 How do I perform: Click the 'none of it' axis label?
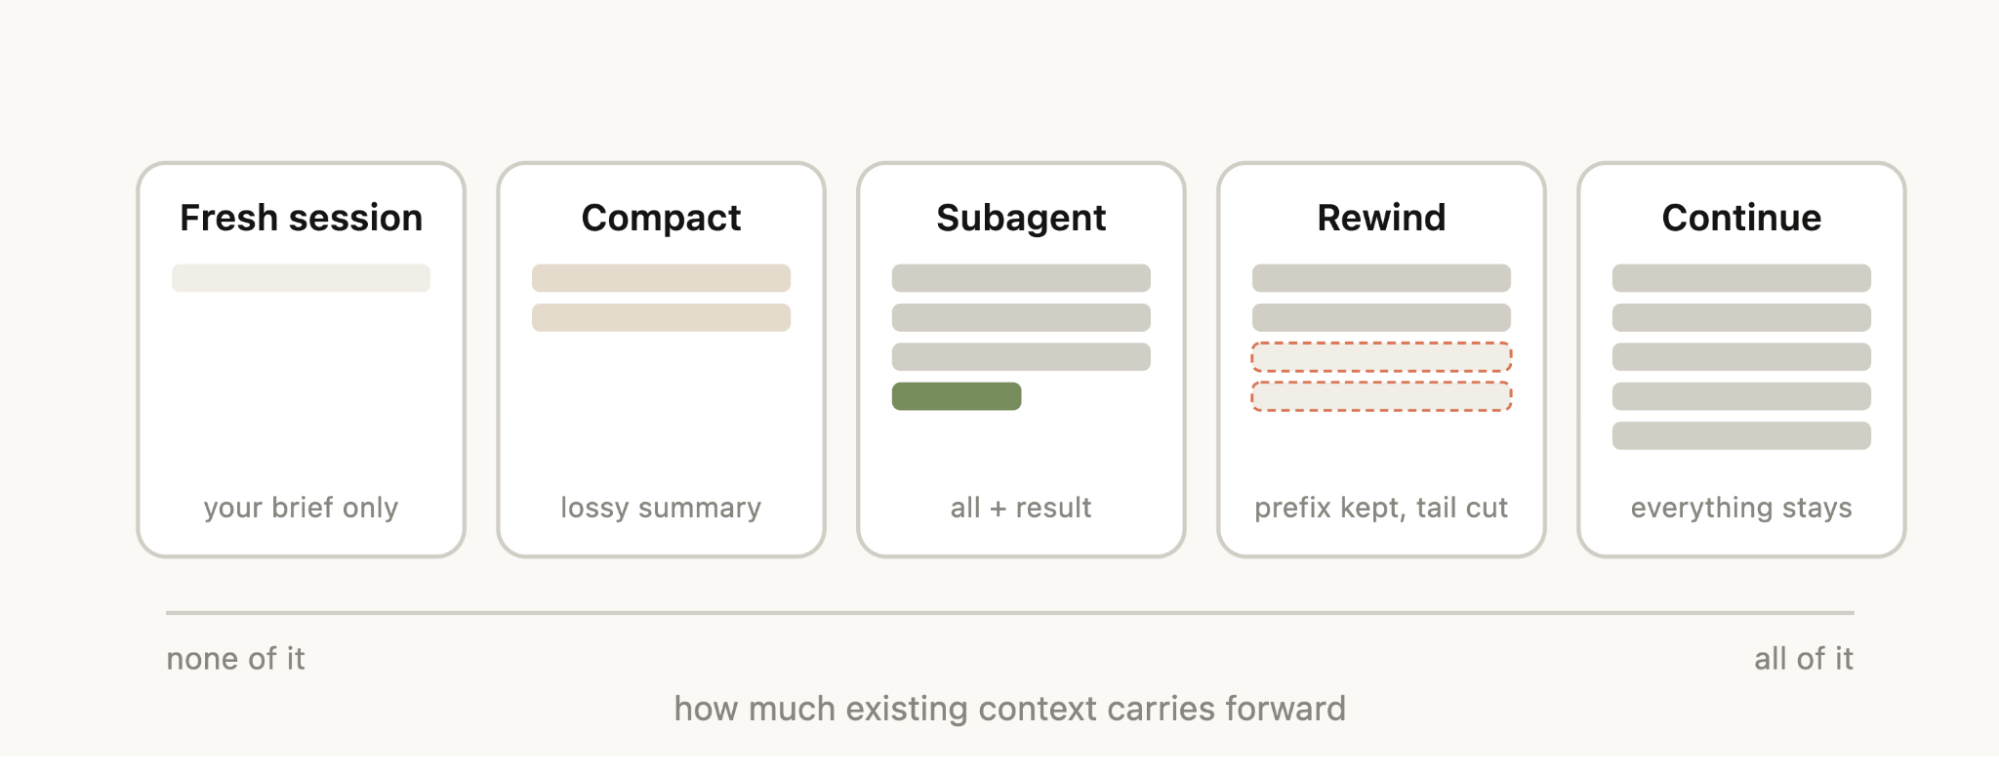[236, 659]
